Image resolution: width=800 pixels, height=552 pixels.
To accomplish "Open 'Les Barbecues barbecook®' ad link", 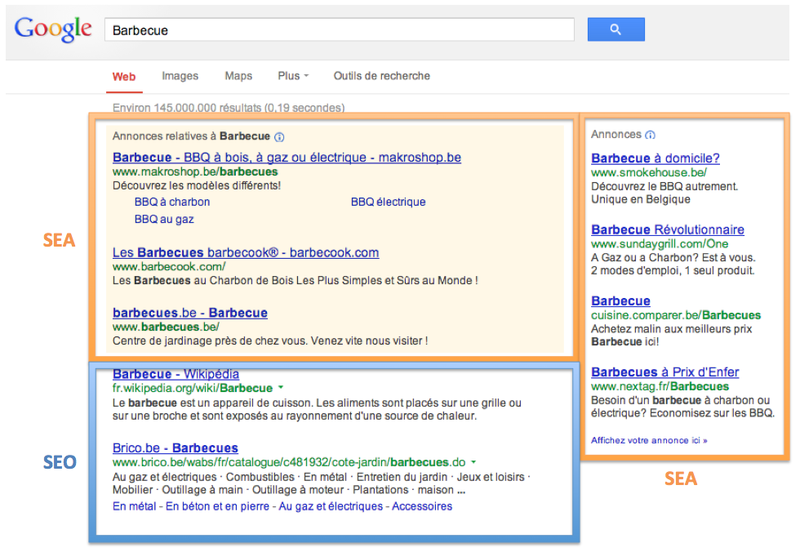I will [x=245, y=253].
